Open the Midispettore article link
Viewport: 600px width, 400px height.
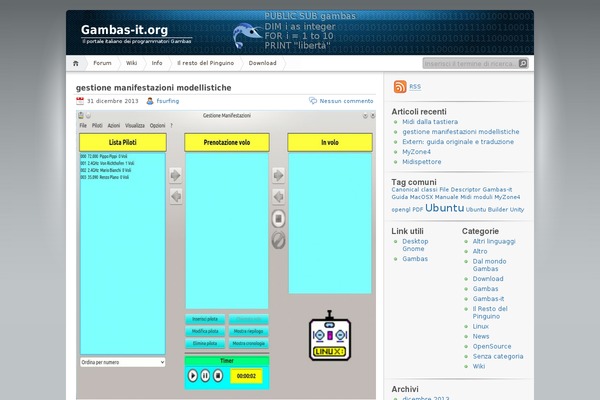coord(422,162)
